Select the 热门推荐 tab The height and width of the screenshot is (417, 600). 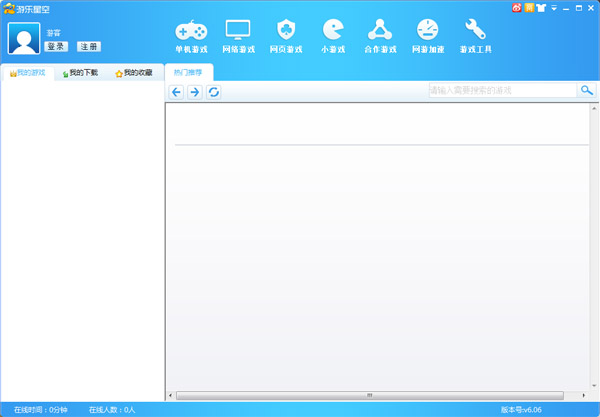pos(187,73)
